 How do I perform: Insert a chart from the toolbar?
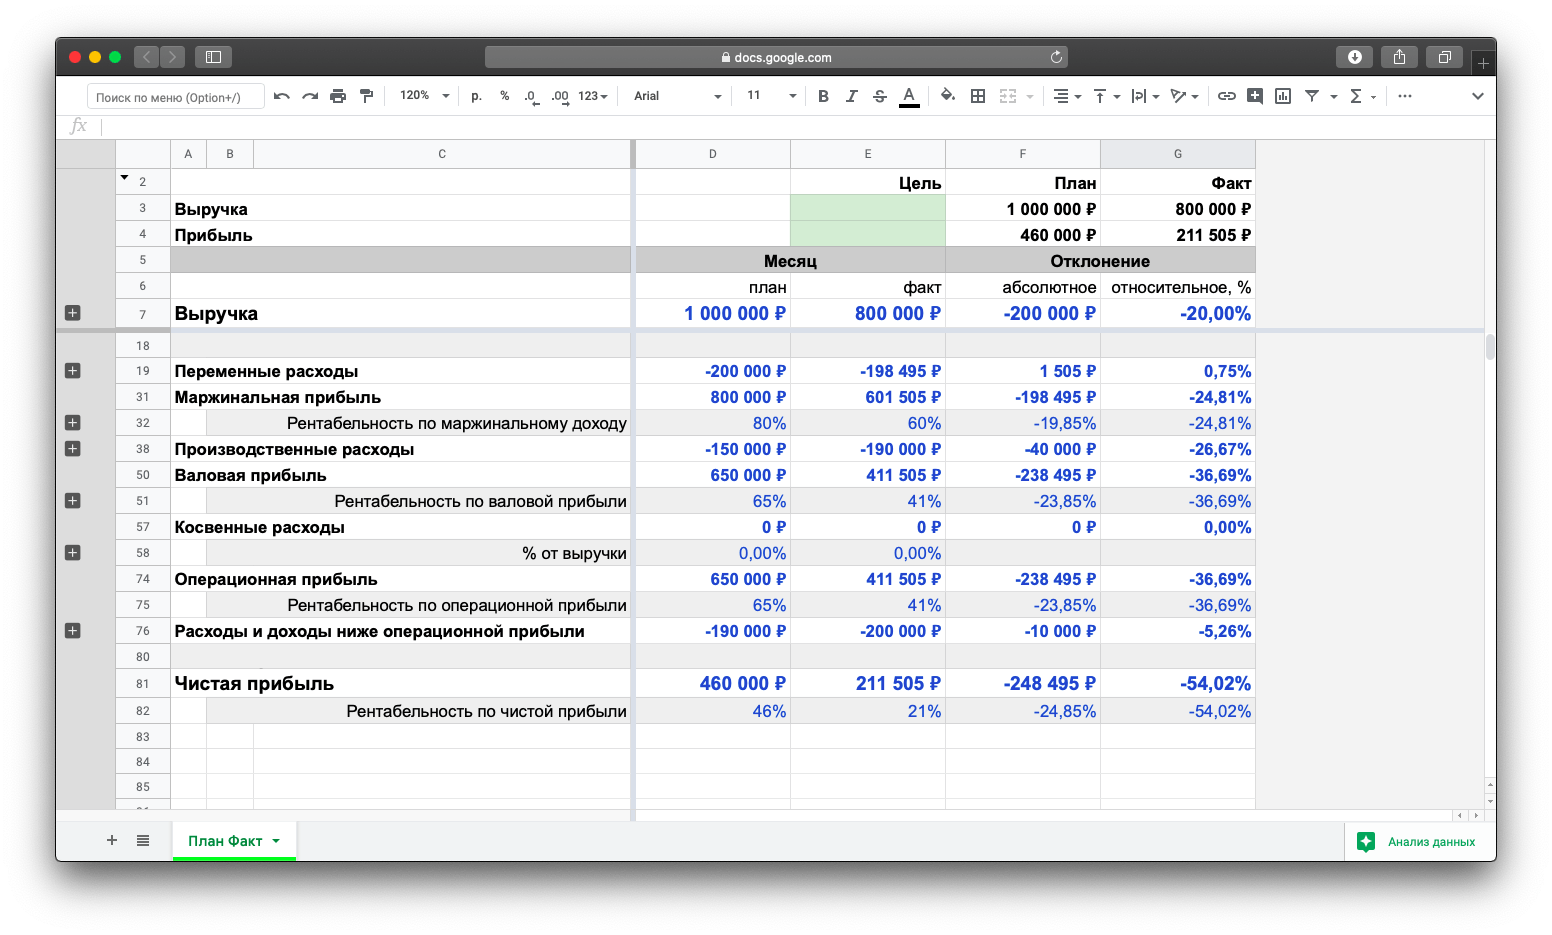[1283, 96]
